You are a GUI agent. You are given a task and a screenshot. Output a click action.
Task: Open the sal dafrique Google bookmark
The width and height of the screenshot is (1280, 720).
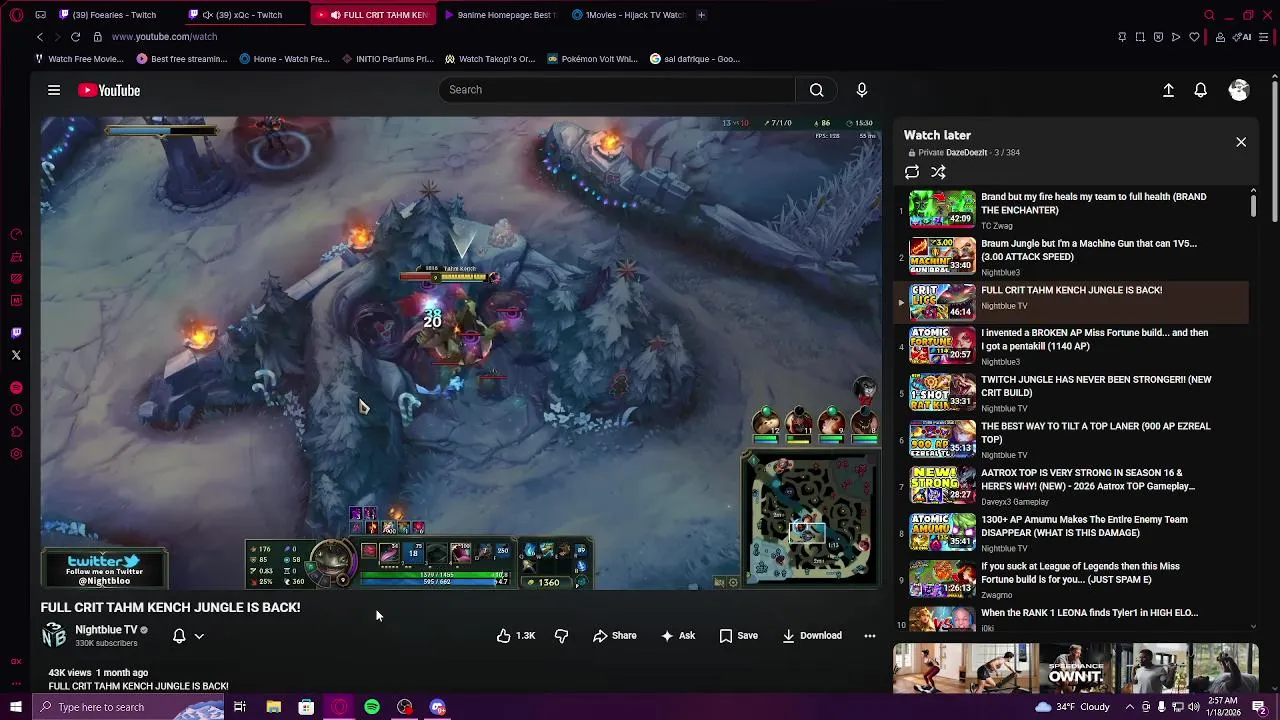[x=695, y=59]
